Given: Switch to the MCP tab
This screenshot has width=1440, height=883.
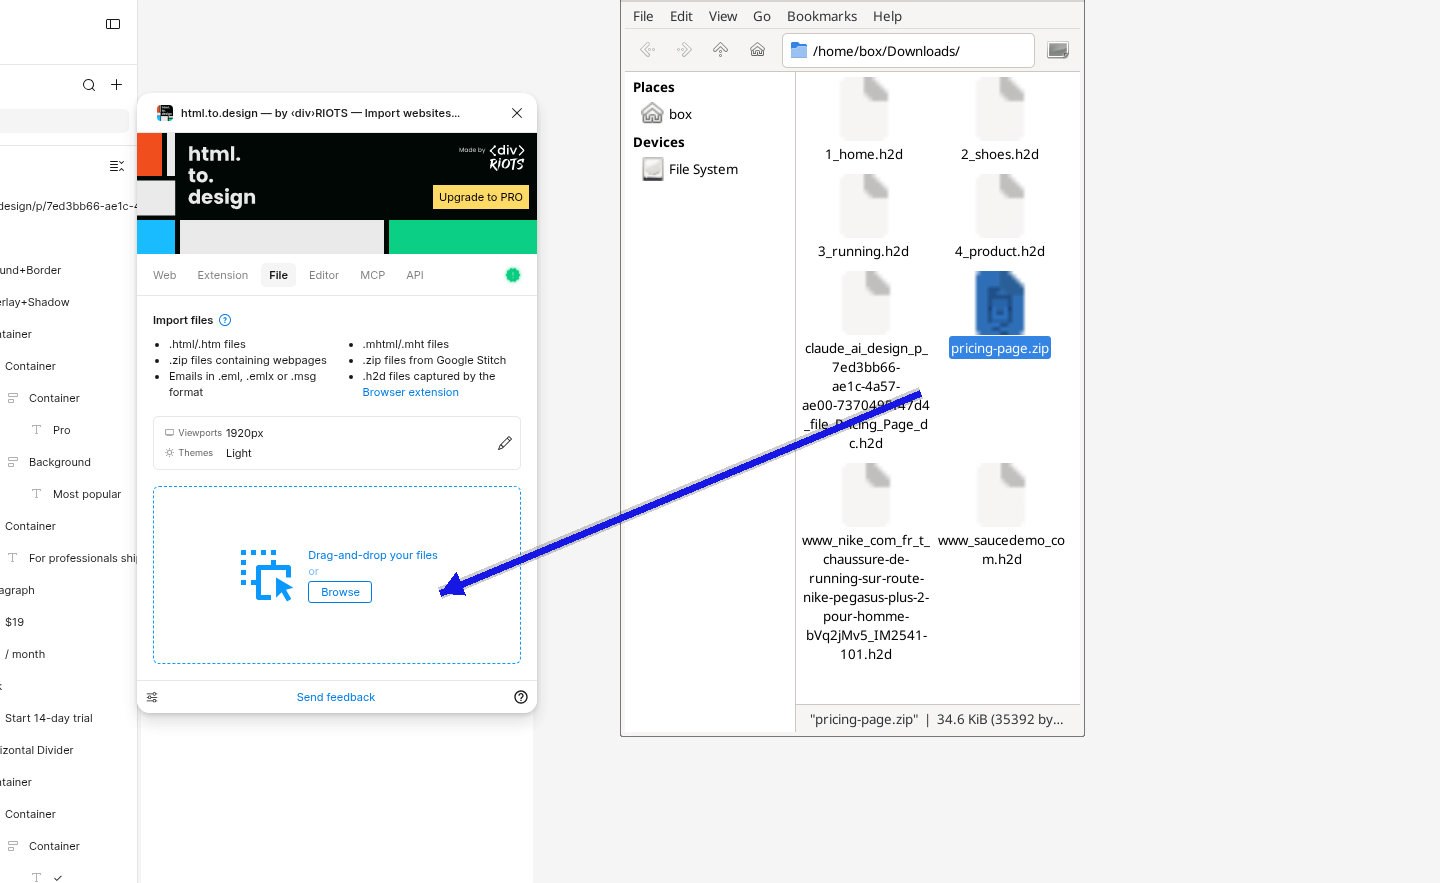Looking at the screenshot, I should click(x=373, y=275).
